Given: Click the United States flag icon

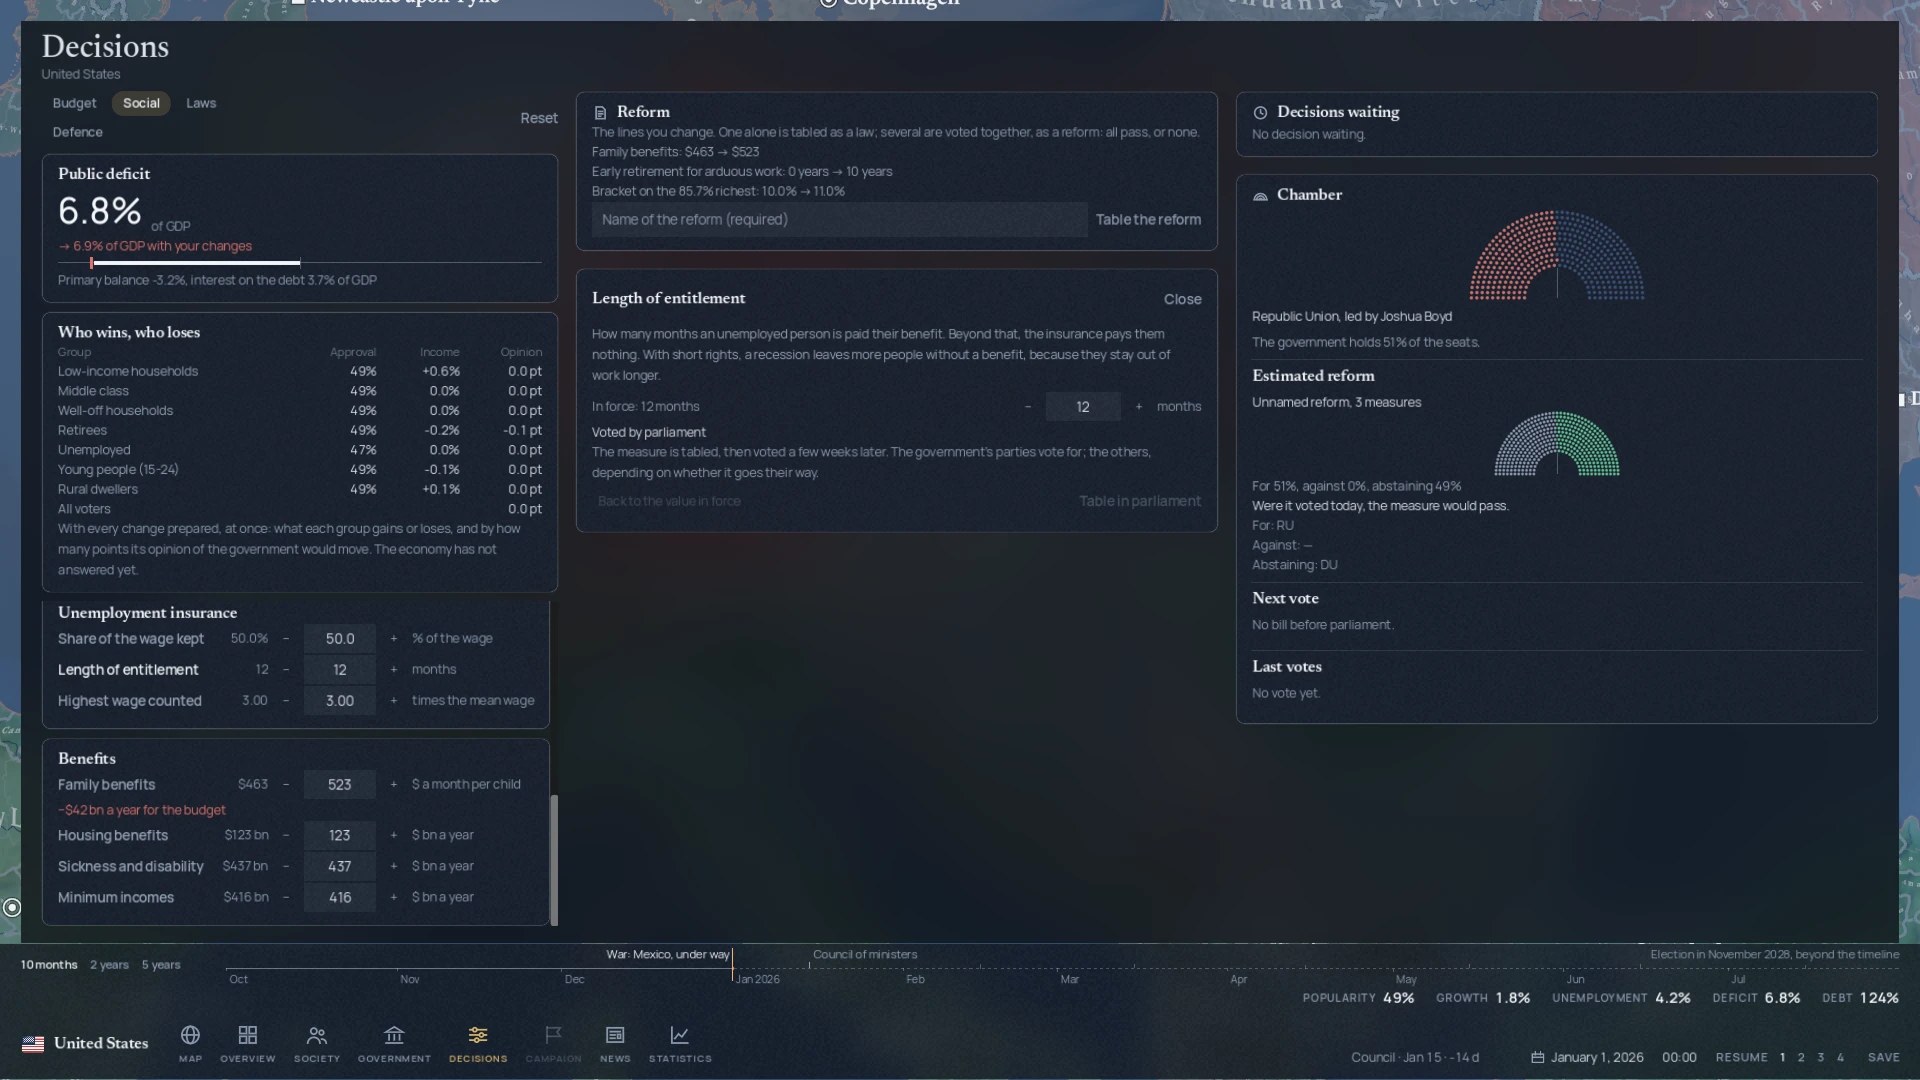Looking at the screenshot, I should 33,1044.
